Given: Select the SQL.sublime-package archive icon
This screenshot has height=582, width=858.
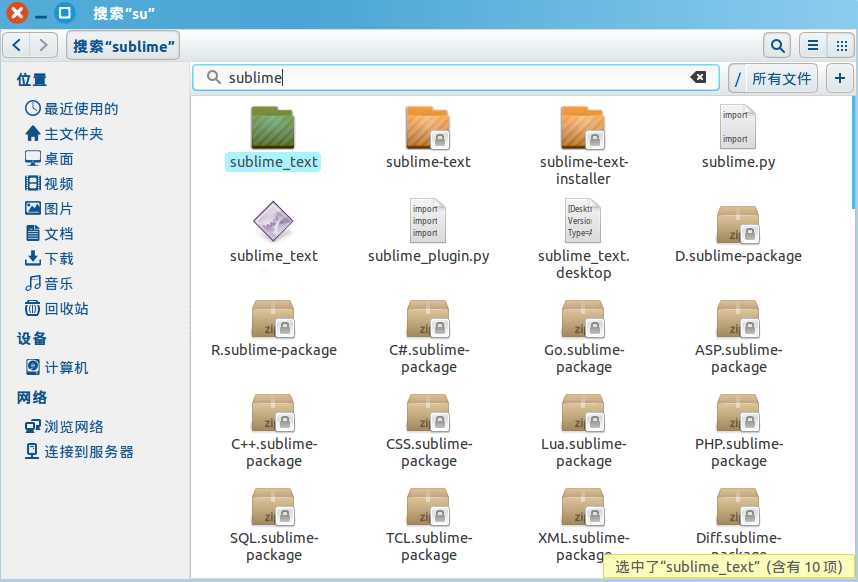Looking at the screenshot, I should click(x=273, y=507).
